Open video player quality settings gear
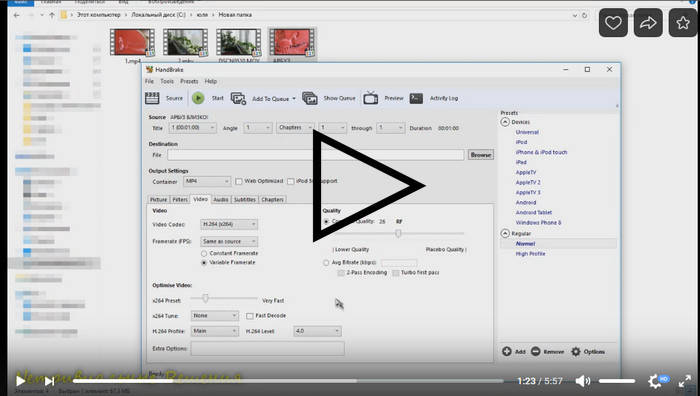This screenshot has height=396, width=700. tap(655, 381)
